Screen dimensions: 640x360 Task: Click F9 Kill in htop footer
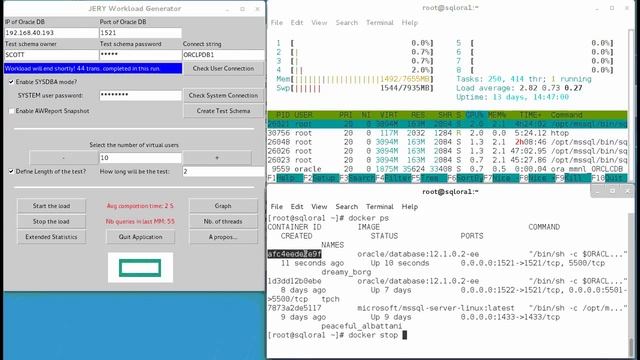click(573, 178)
